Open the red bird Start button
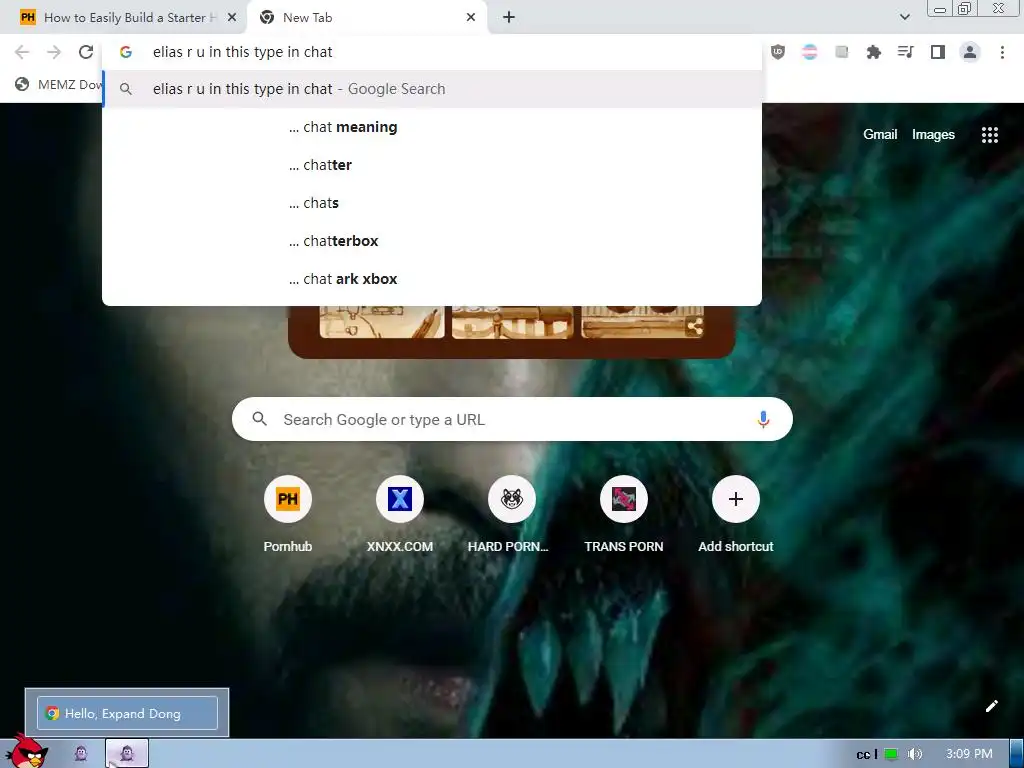This screenshot has width=1024, height=768. tap(26, 752)
